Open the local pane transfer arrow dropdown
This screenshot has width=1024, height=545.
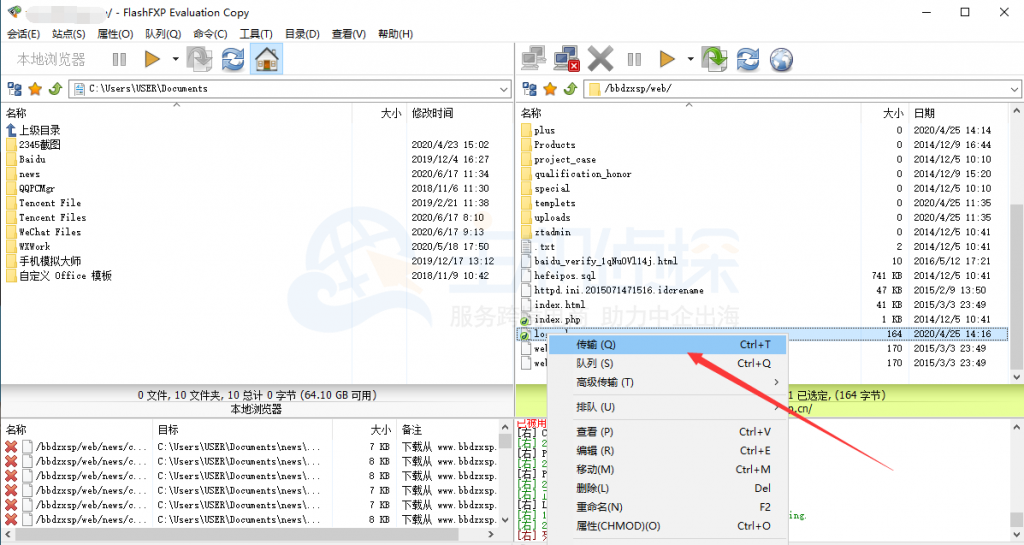175,59
